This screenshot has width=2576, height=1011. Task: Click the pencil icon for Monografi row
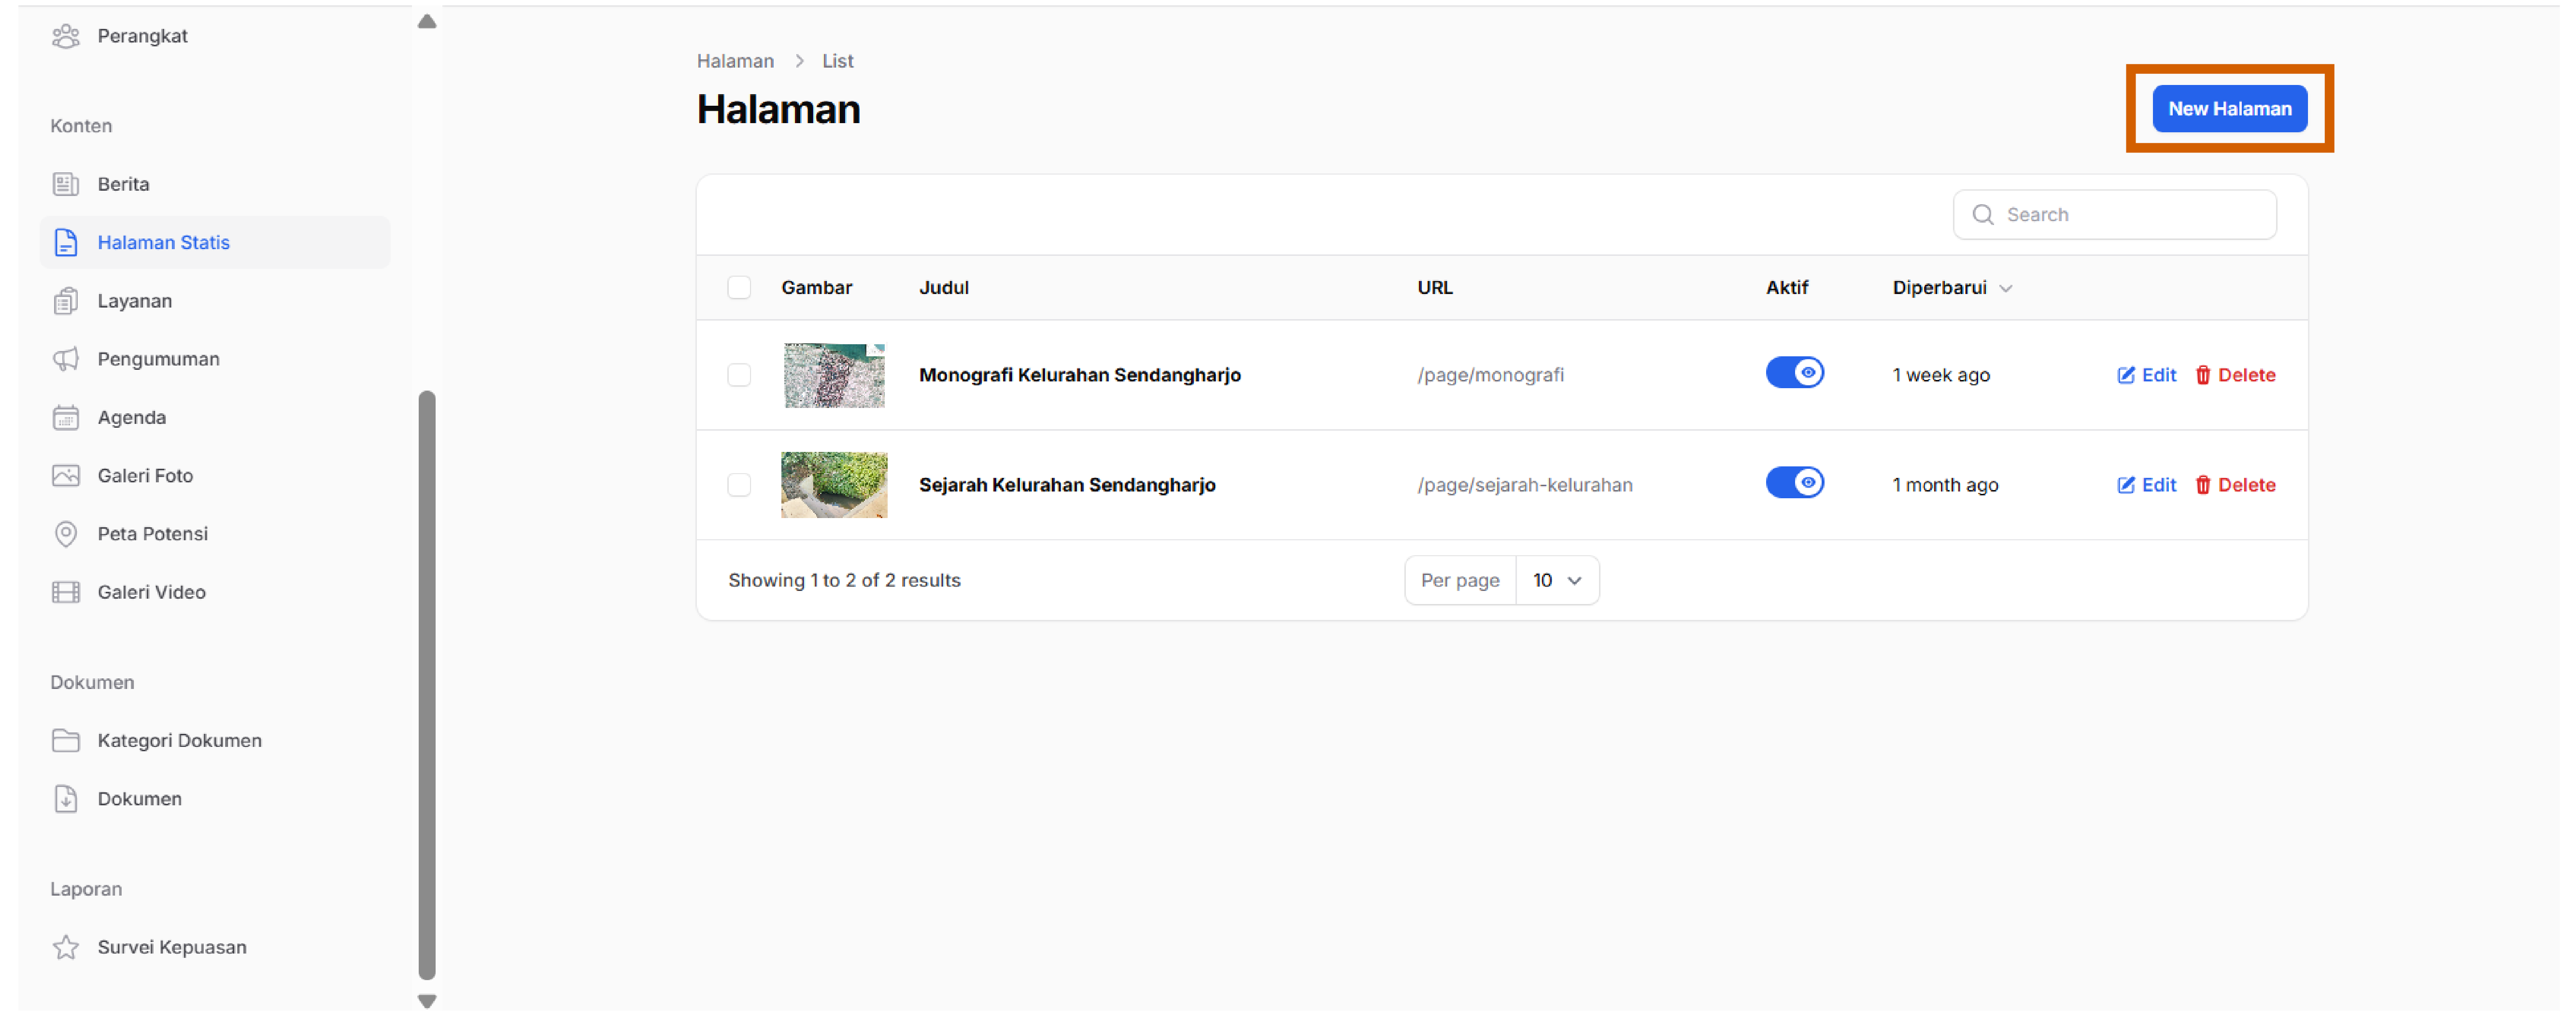[2126, 375]
